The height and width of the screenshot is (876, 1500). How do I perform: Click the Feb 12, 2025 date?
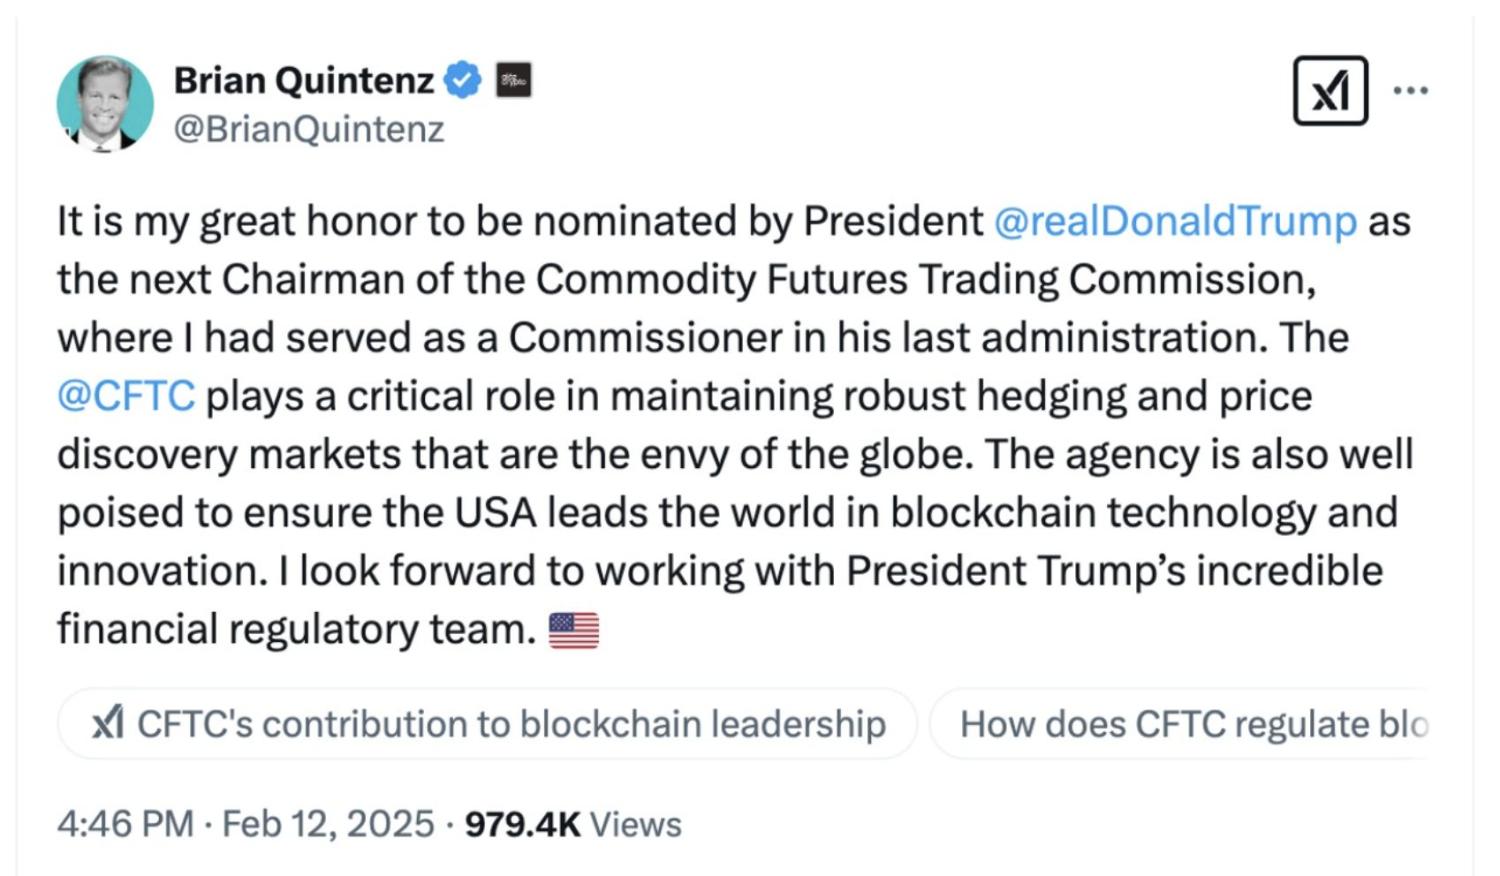[x=328, y=824]
